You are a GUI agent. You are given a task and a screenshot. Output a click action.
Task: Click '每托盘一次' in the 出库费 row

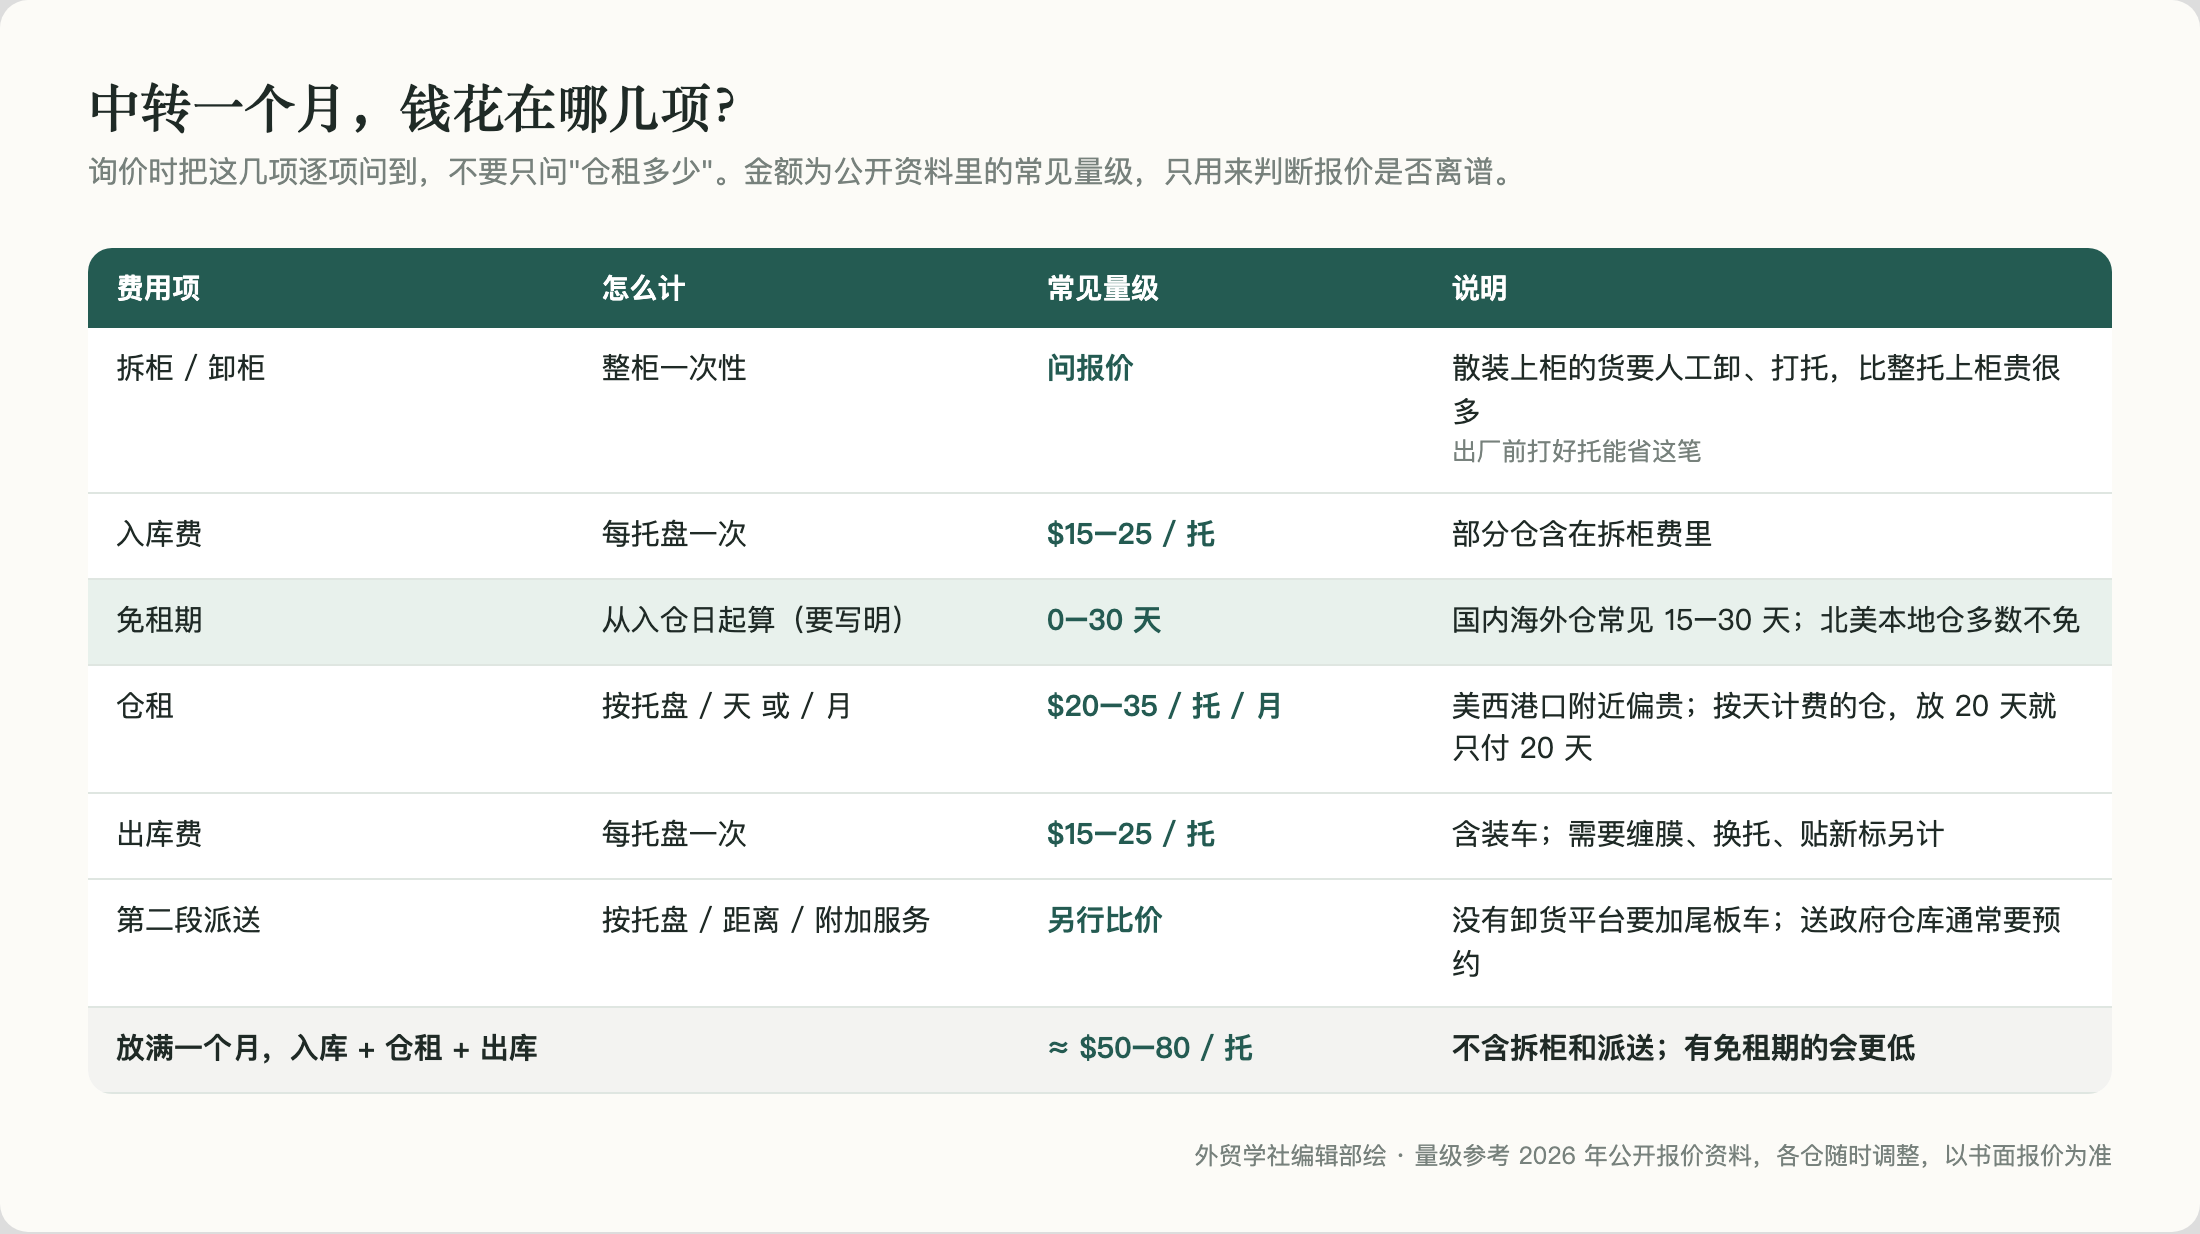[x=674, y=834]
